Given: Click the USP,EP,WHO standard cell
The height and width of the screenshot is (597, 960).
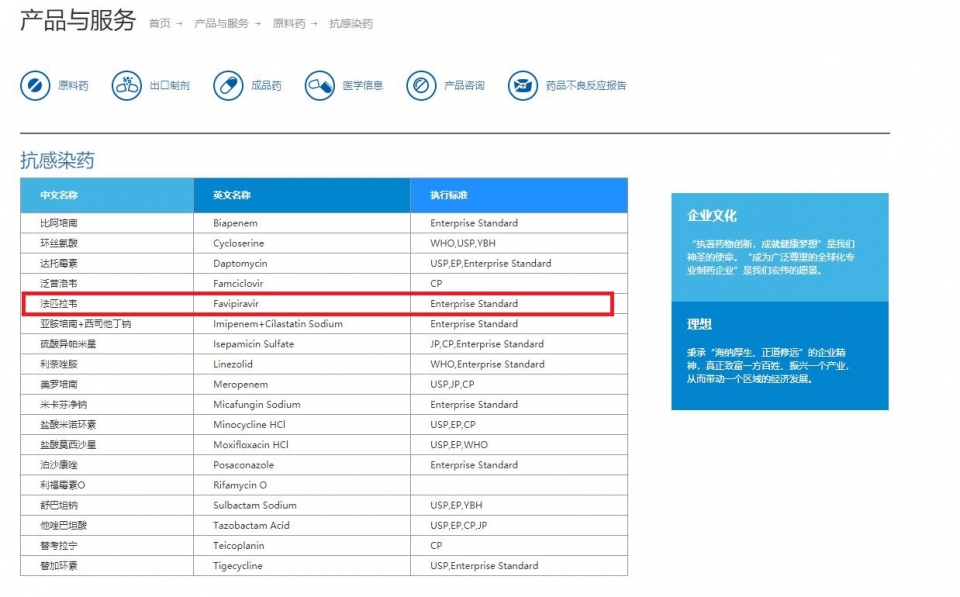Looking at the screenshot, I should pos(519,445).
